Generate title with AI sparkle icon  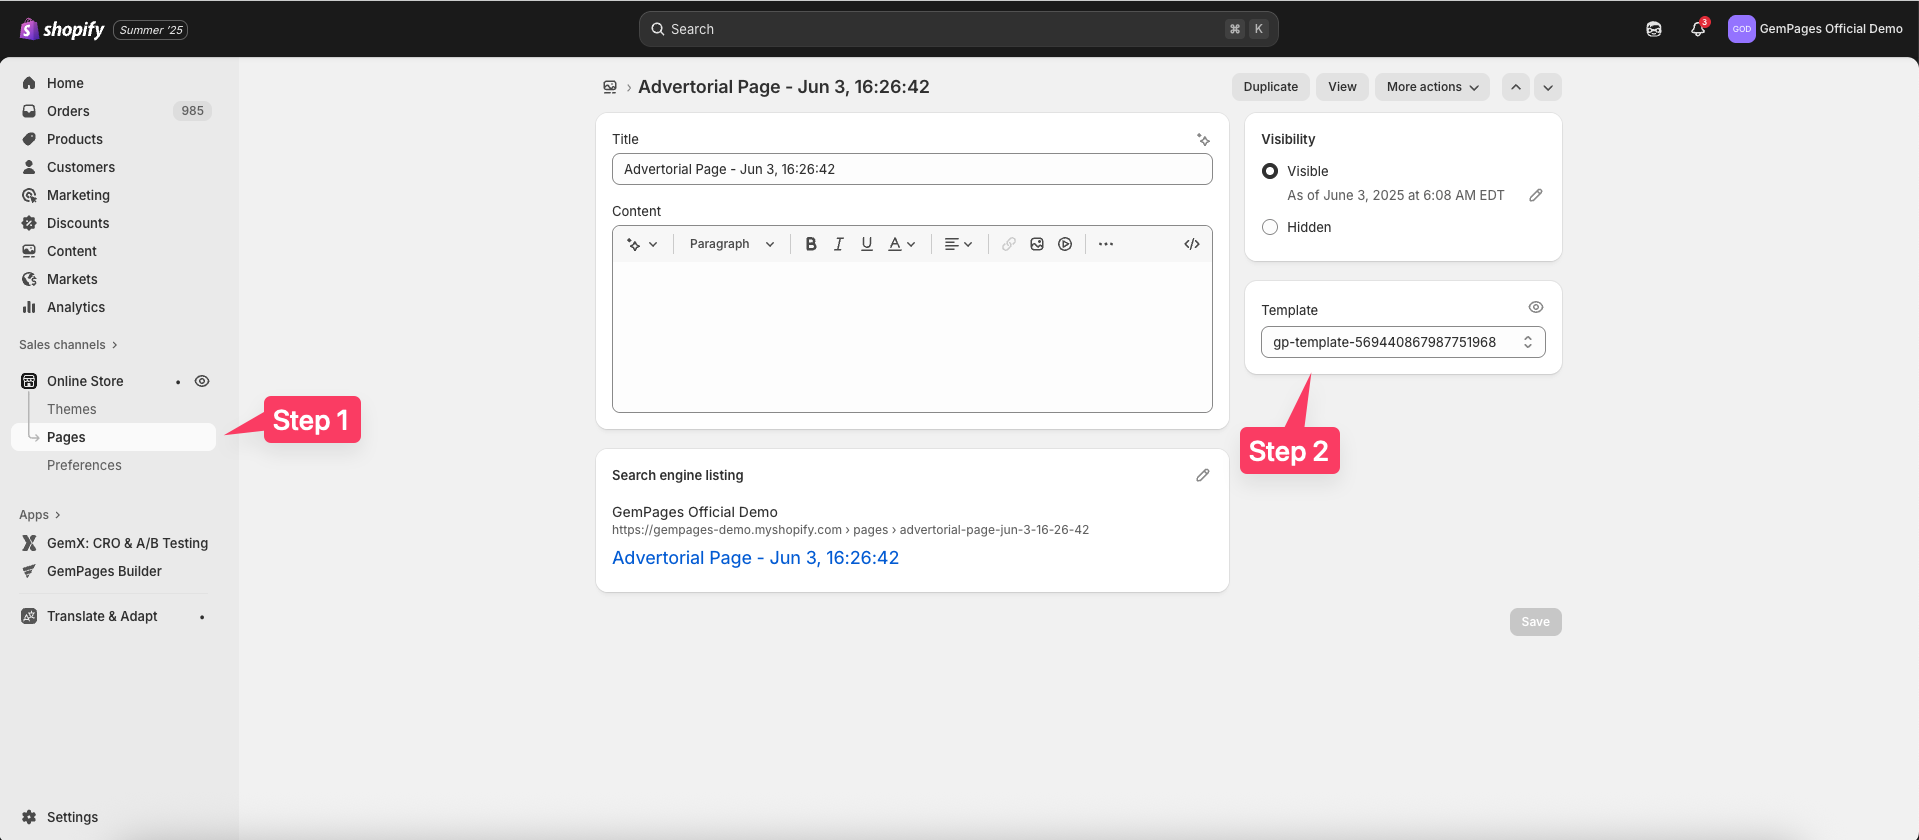(x=1203, y=139)
